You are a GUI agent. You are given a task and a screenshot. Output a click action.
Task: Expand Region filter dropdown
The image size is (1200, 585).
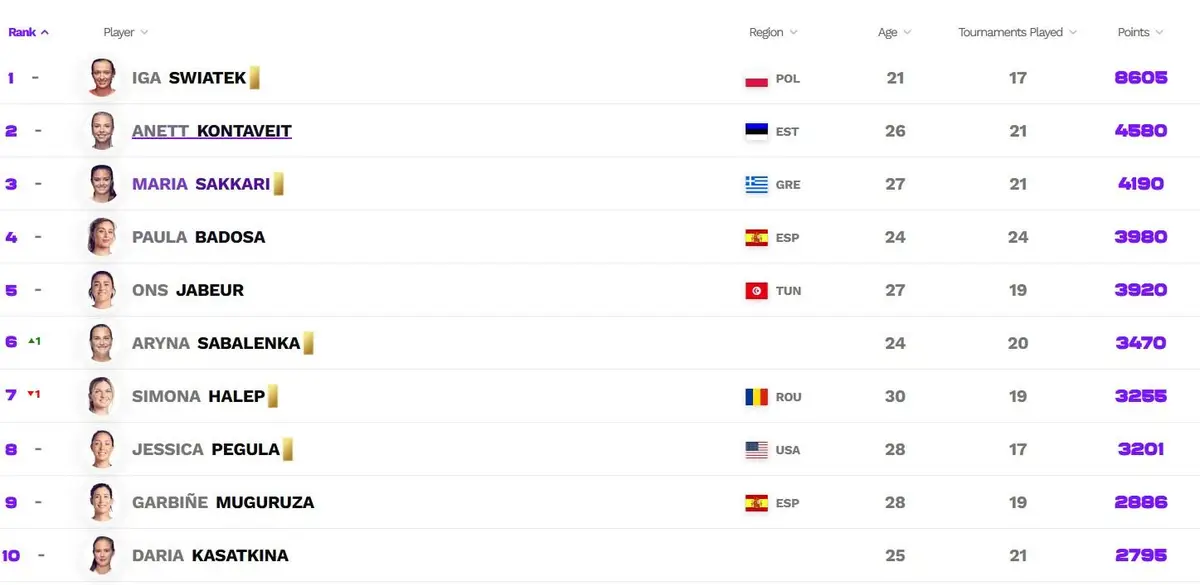[x=773, y=32]
